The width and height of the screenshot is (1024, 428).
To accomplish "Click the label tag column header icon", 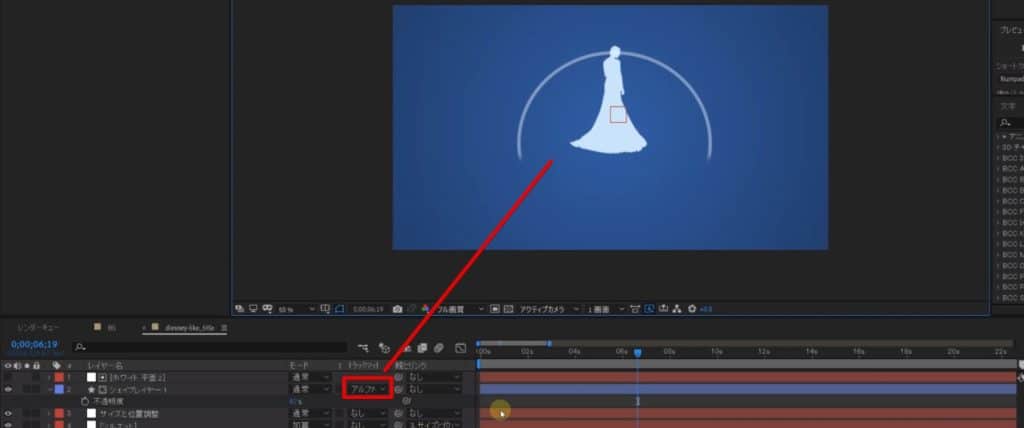I will tap(56, 365).
